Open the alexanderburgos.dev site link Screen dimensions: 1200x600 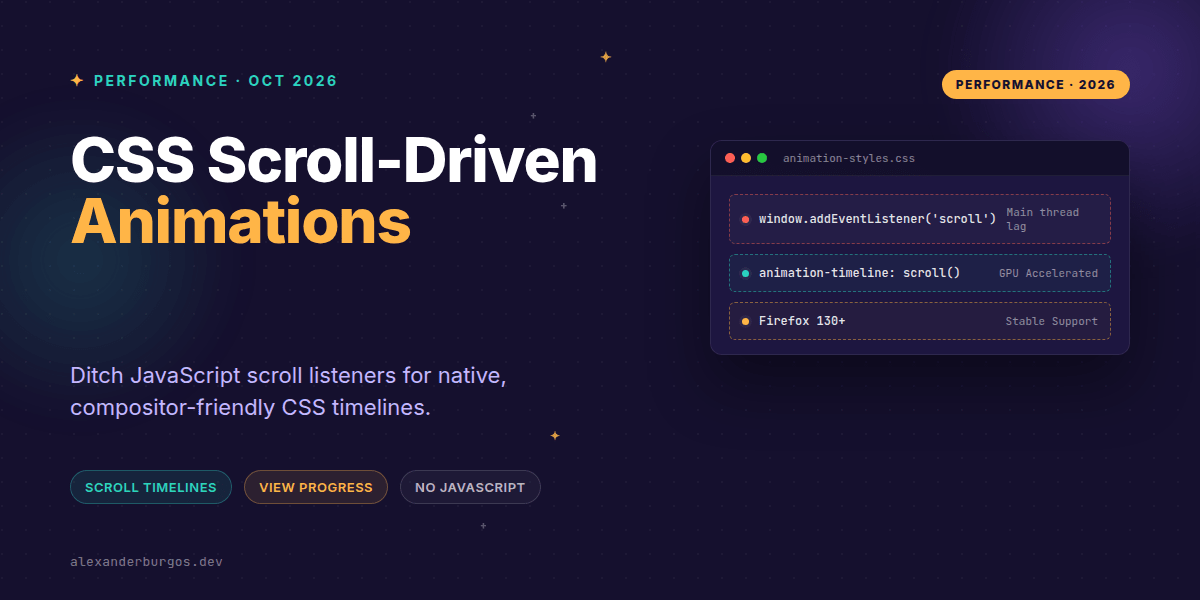click(x=147, y=561)
